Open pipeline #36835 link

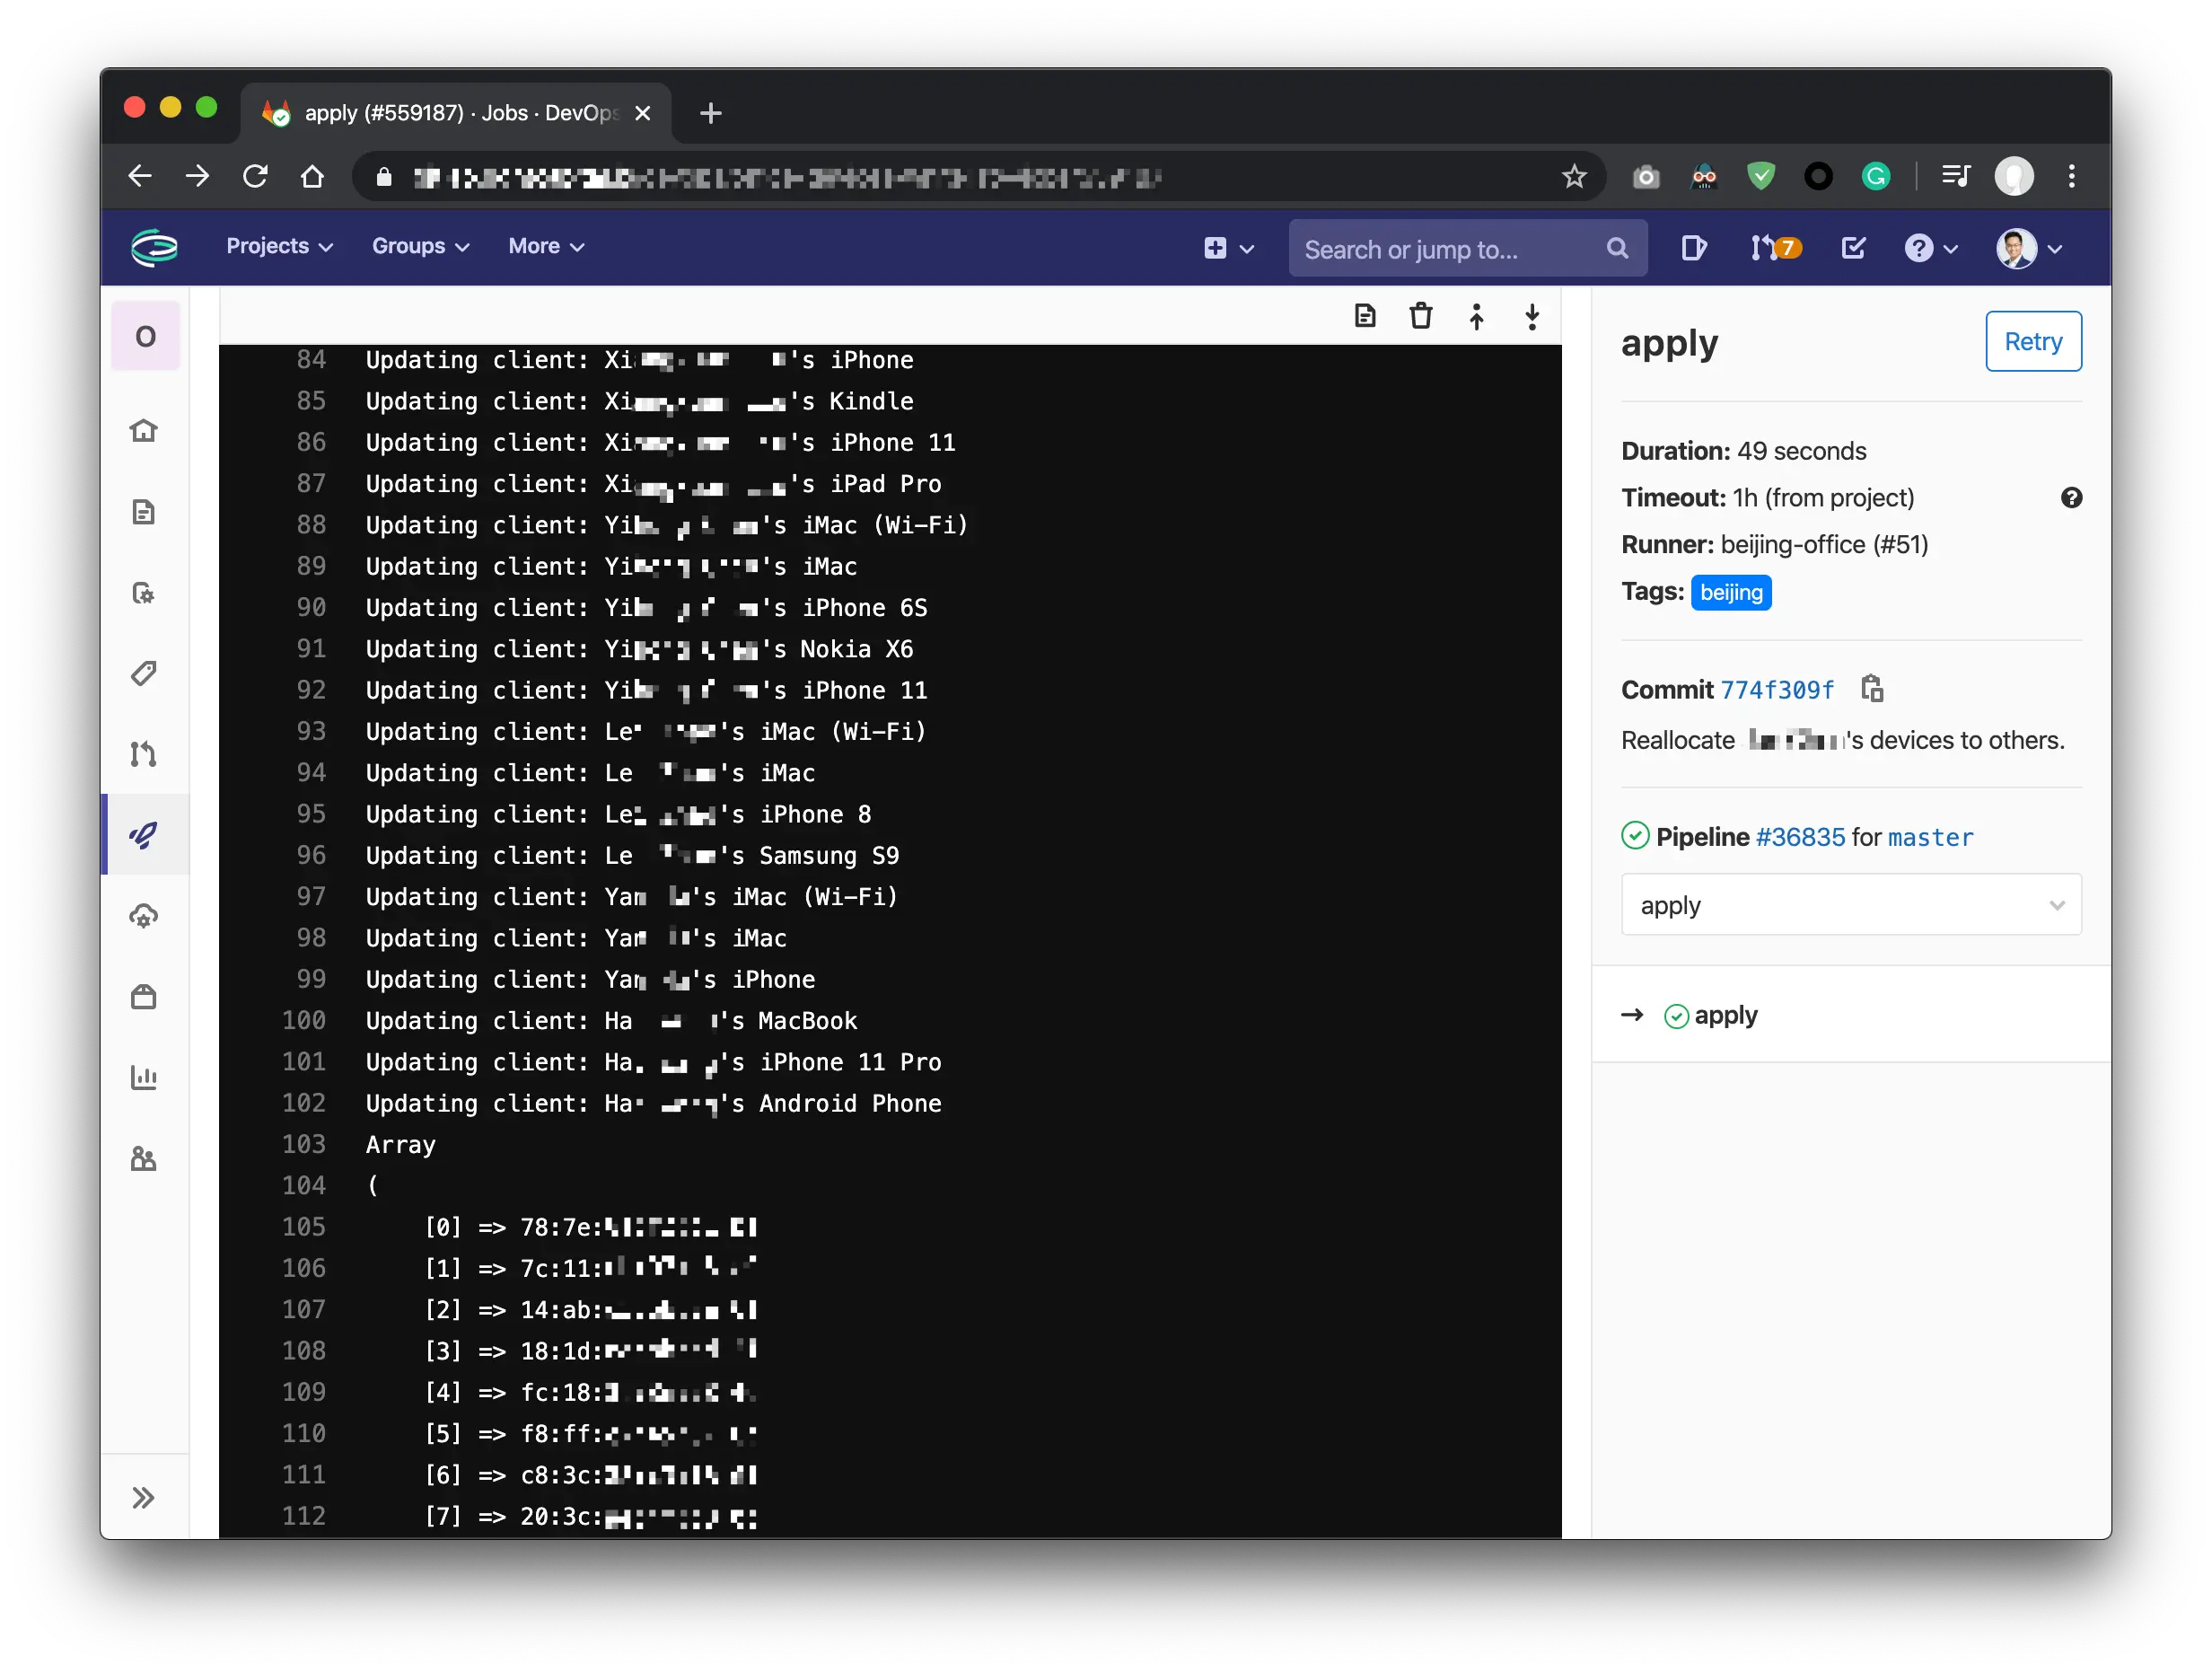(x=1799, y=837)
